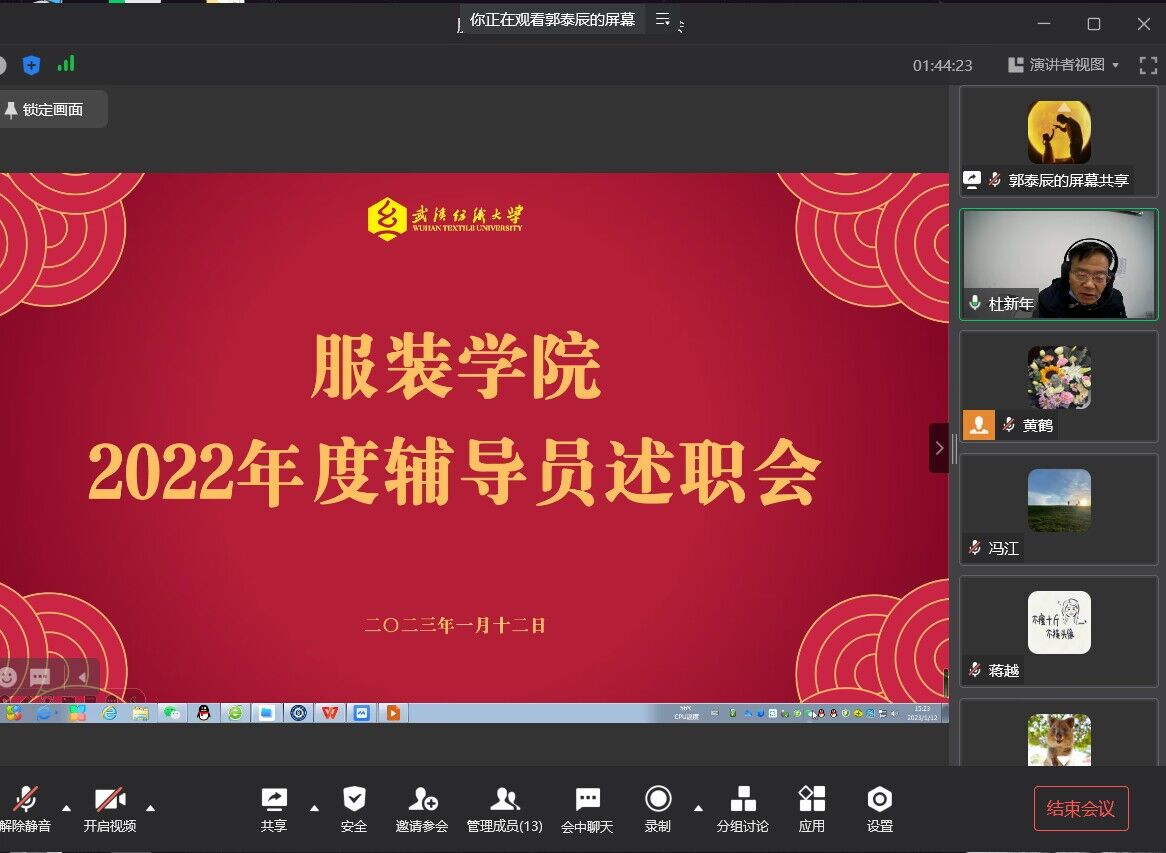Click the End Meeting button

click(1080, 809)
